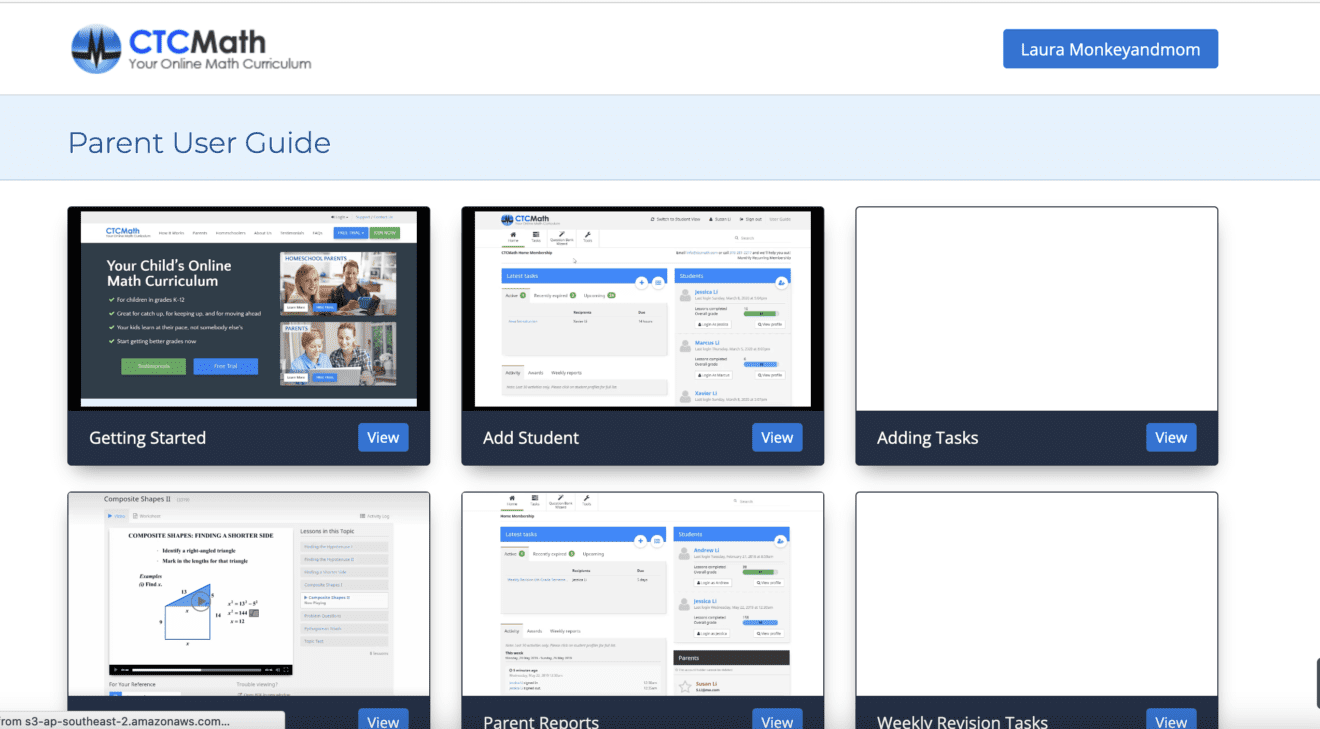Select View for Weekly Revision Tasks
Screen dimensions: 1320x729
point(1171,720)
